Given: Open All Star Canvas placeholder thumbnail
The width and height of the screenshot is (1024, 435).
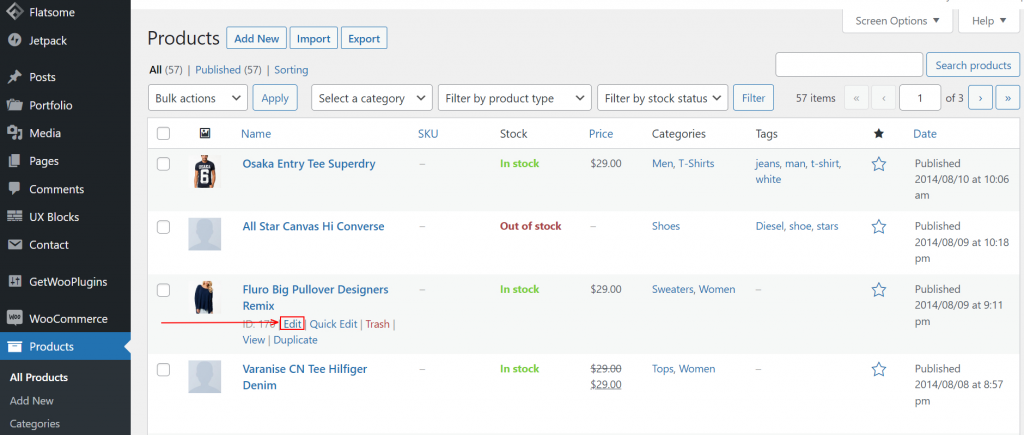Looking at the screenshot, I should coord(204,234).
